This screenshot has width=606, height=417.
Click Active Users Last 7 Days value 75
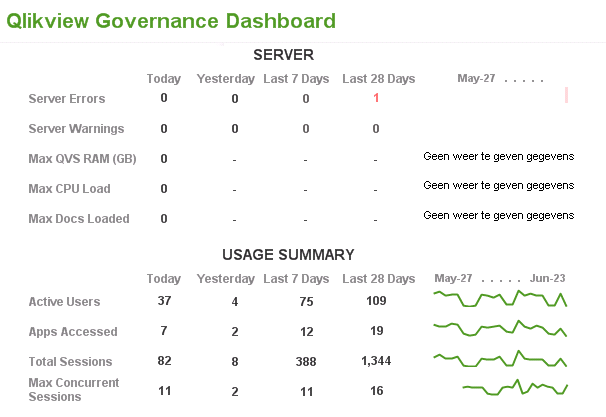306,301
